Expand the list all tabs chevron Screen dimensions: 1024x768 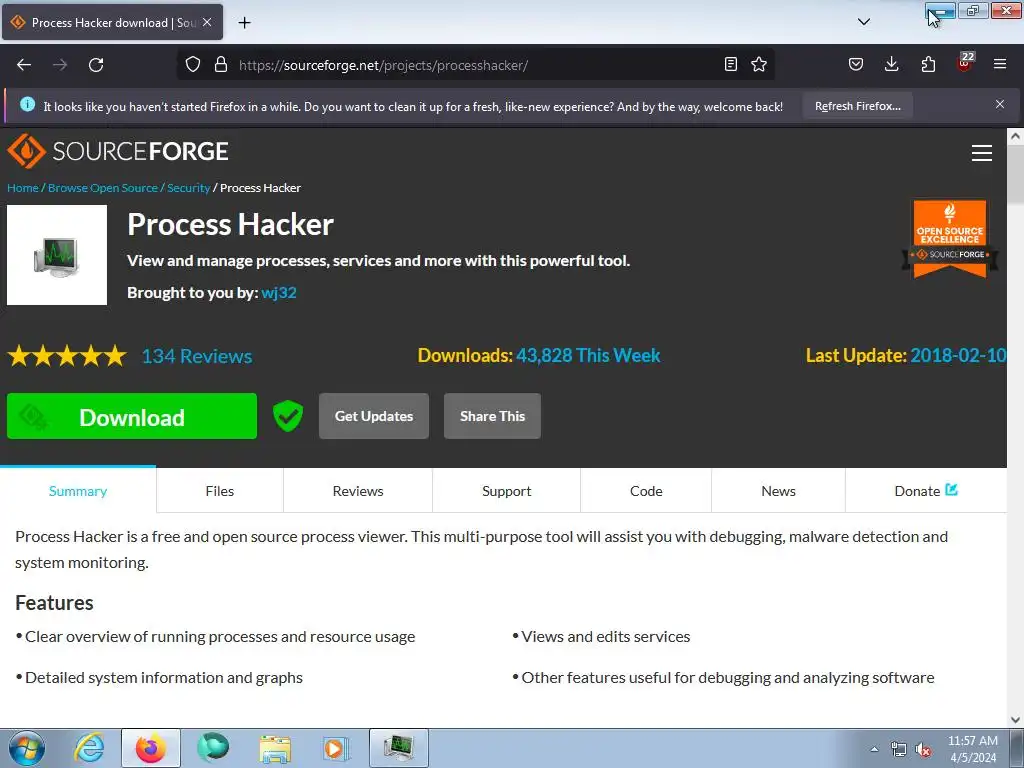(x=863, y=22)
